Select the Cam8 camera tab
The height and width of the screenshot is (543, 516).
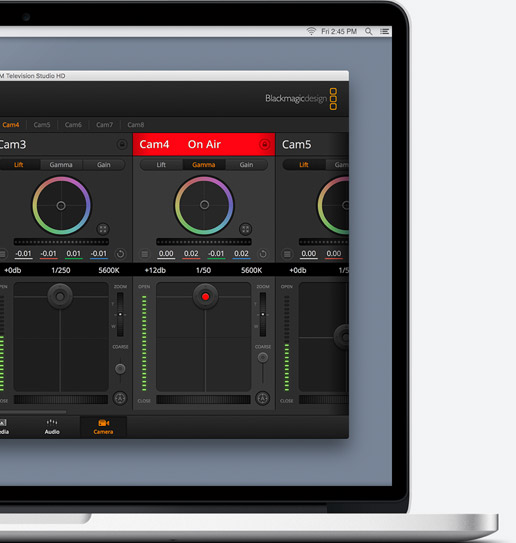click(x=135, y=125)
